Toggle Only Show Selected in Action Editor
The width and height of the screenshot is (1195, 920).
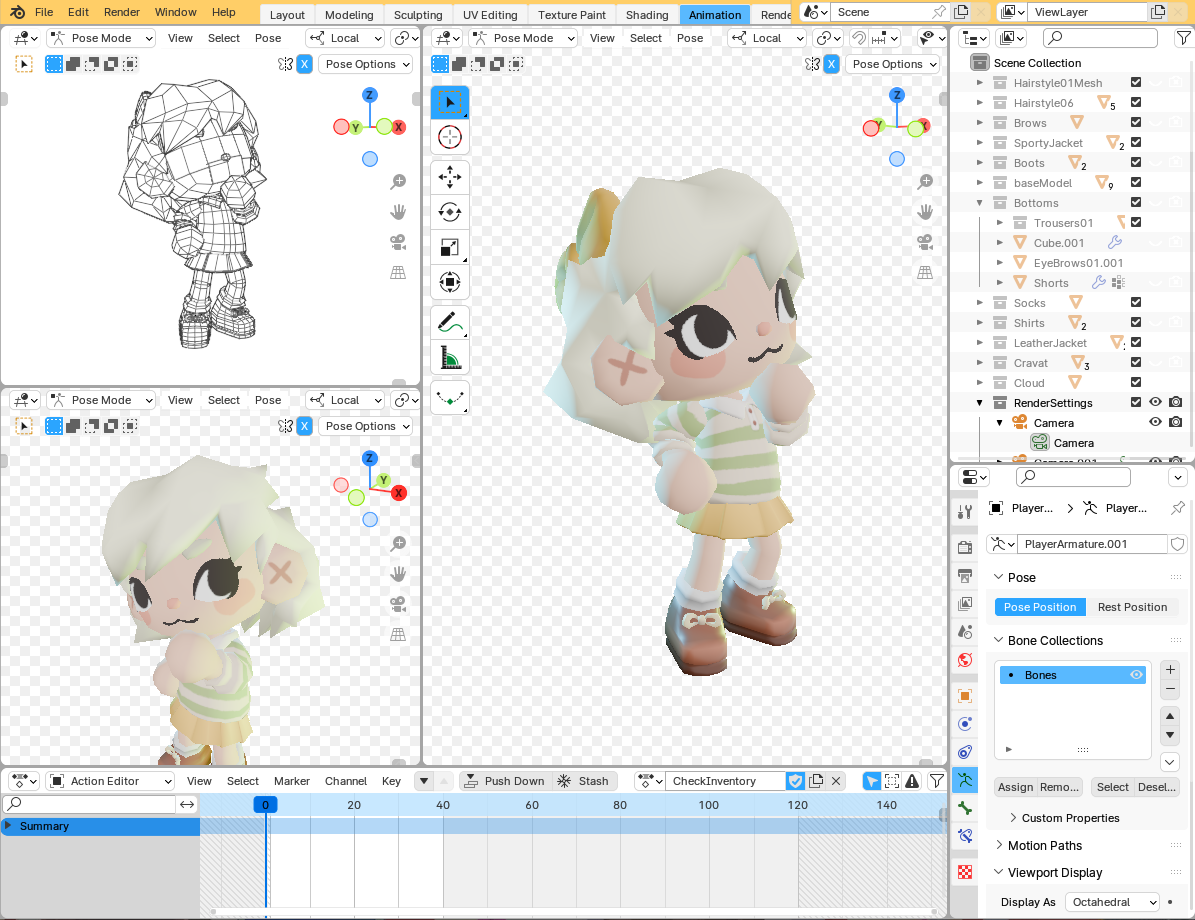point(871,781)
